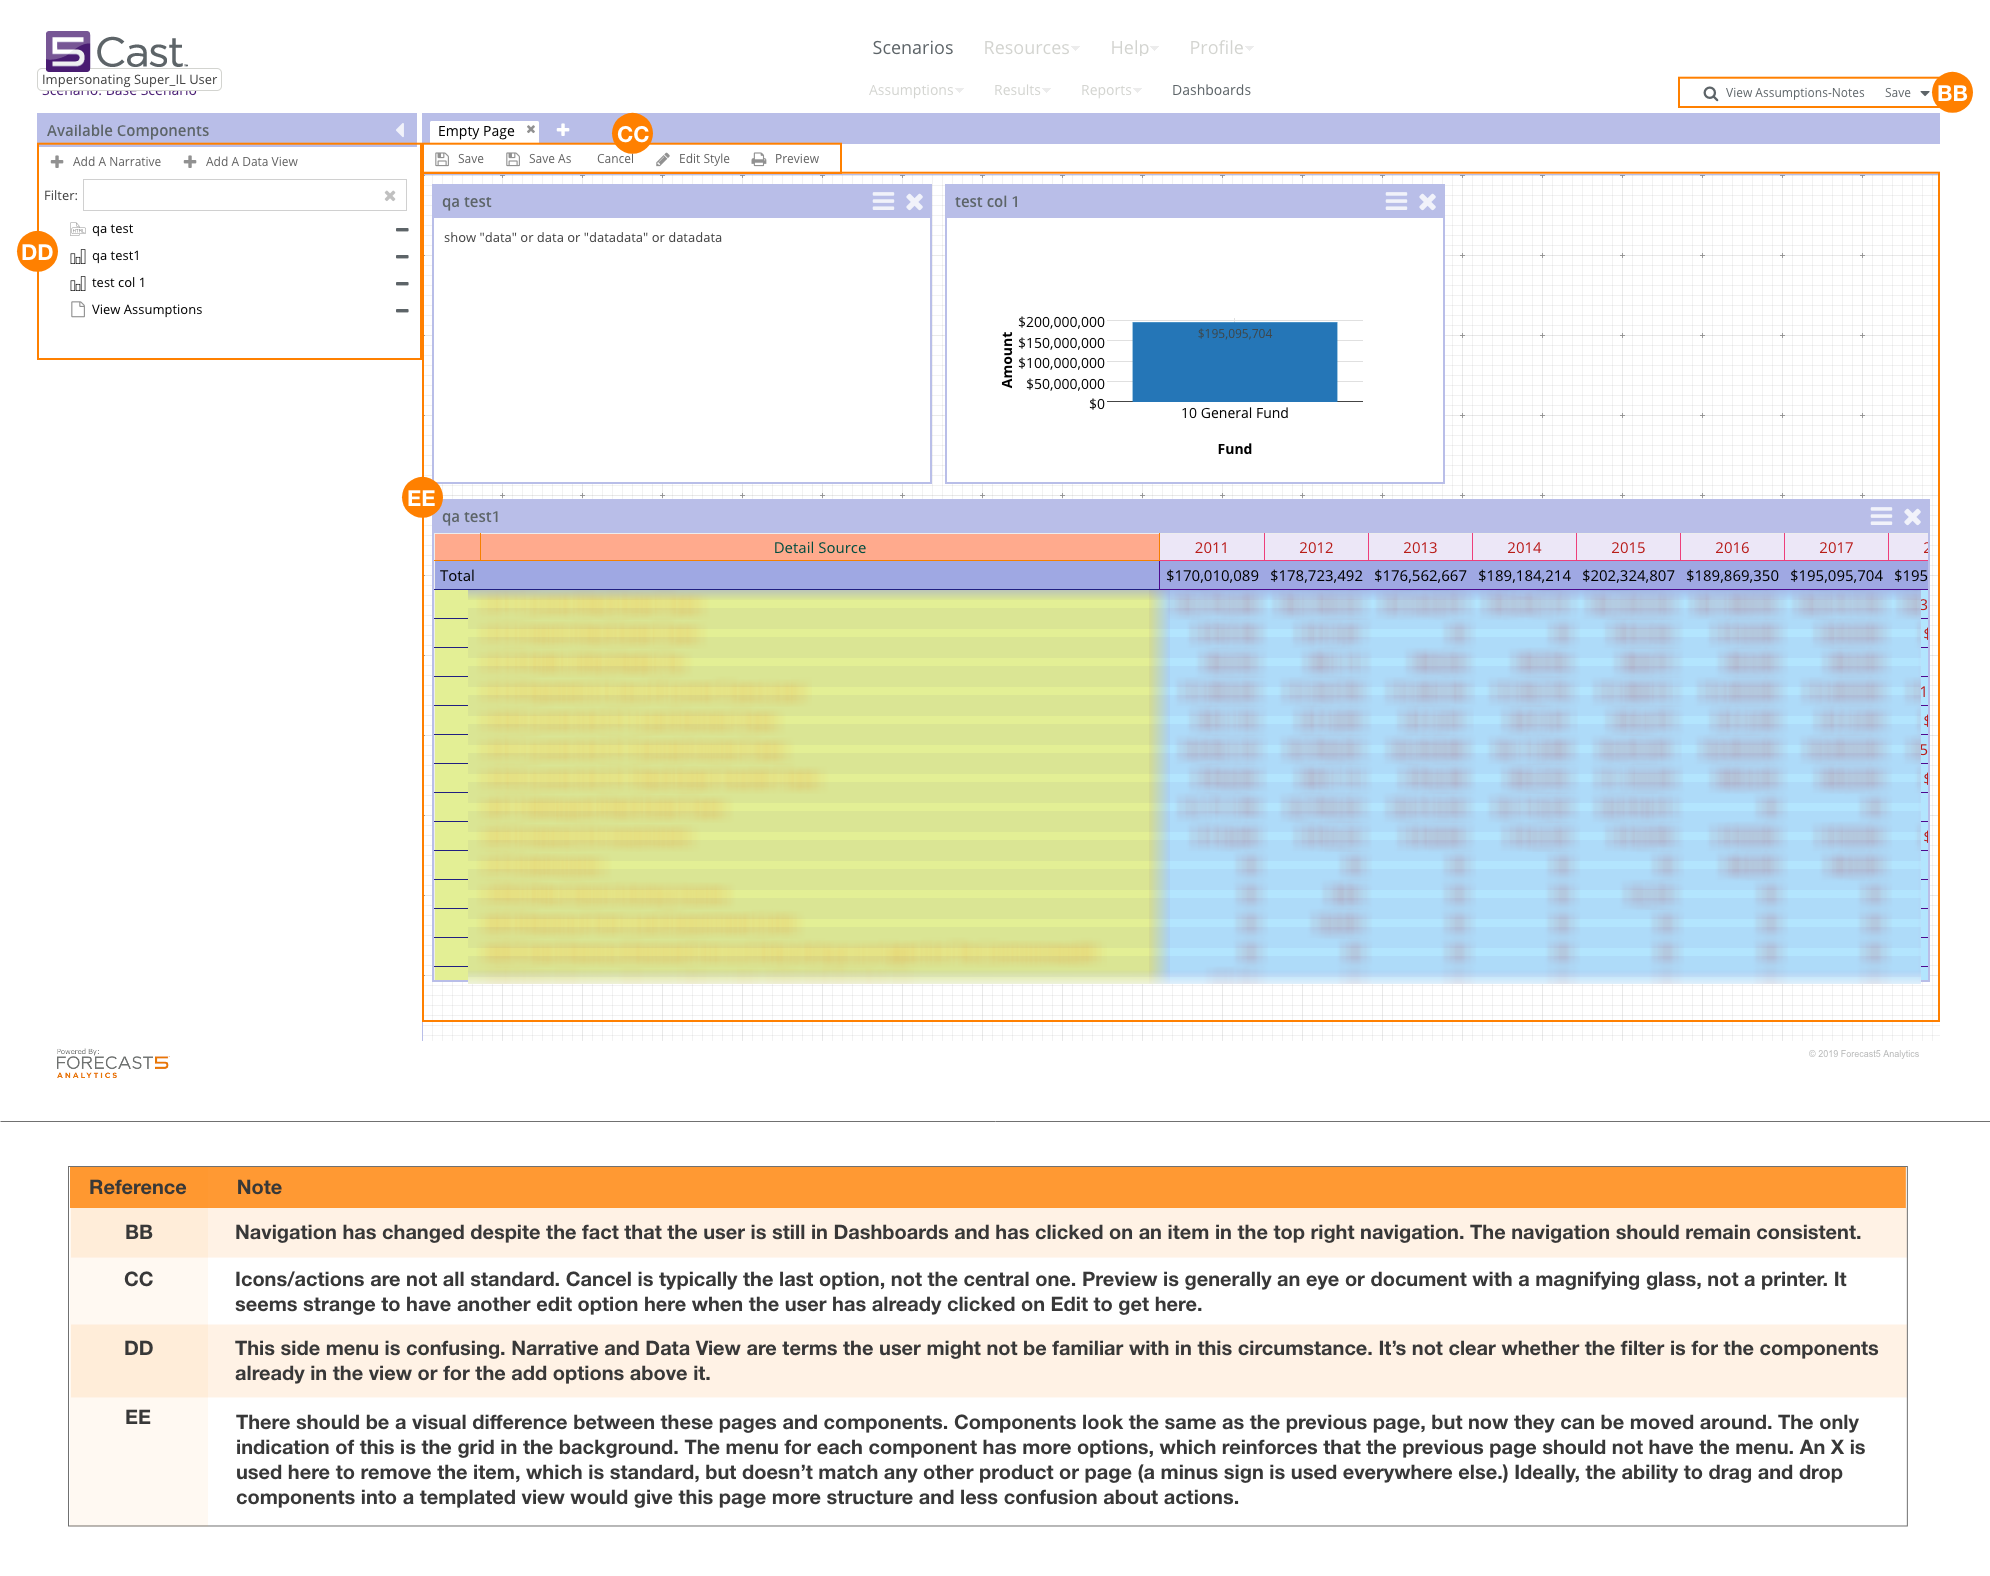Collapse the Available Components panel with its arrow
The height and width of the screenshot is (1576, 1990).
pyautogui.click(x=401, y=129)
